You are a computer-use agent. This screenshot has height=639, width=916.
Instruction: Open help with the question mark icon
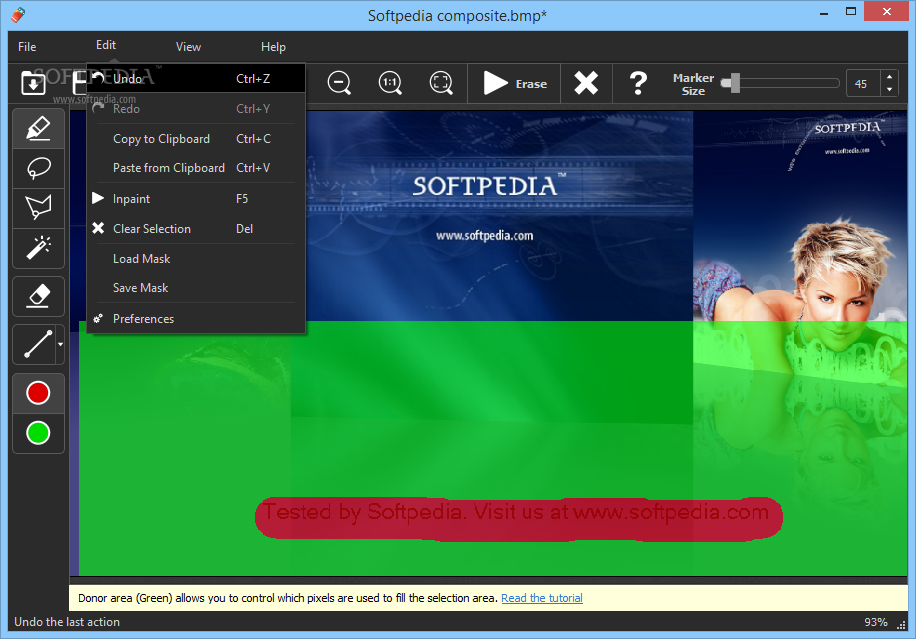638,83
